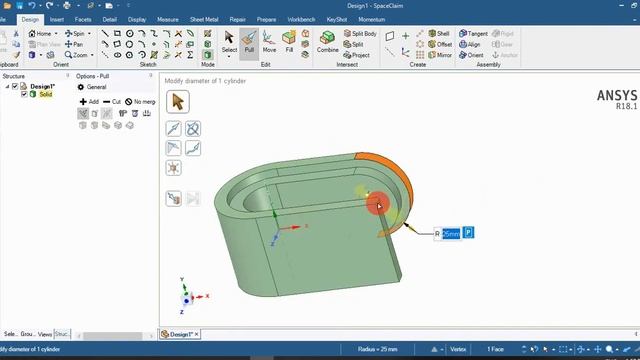Screen dimensions: 640x360
Task: Choose the Move tool
Action: (269, 42)
